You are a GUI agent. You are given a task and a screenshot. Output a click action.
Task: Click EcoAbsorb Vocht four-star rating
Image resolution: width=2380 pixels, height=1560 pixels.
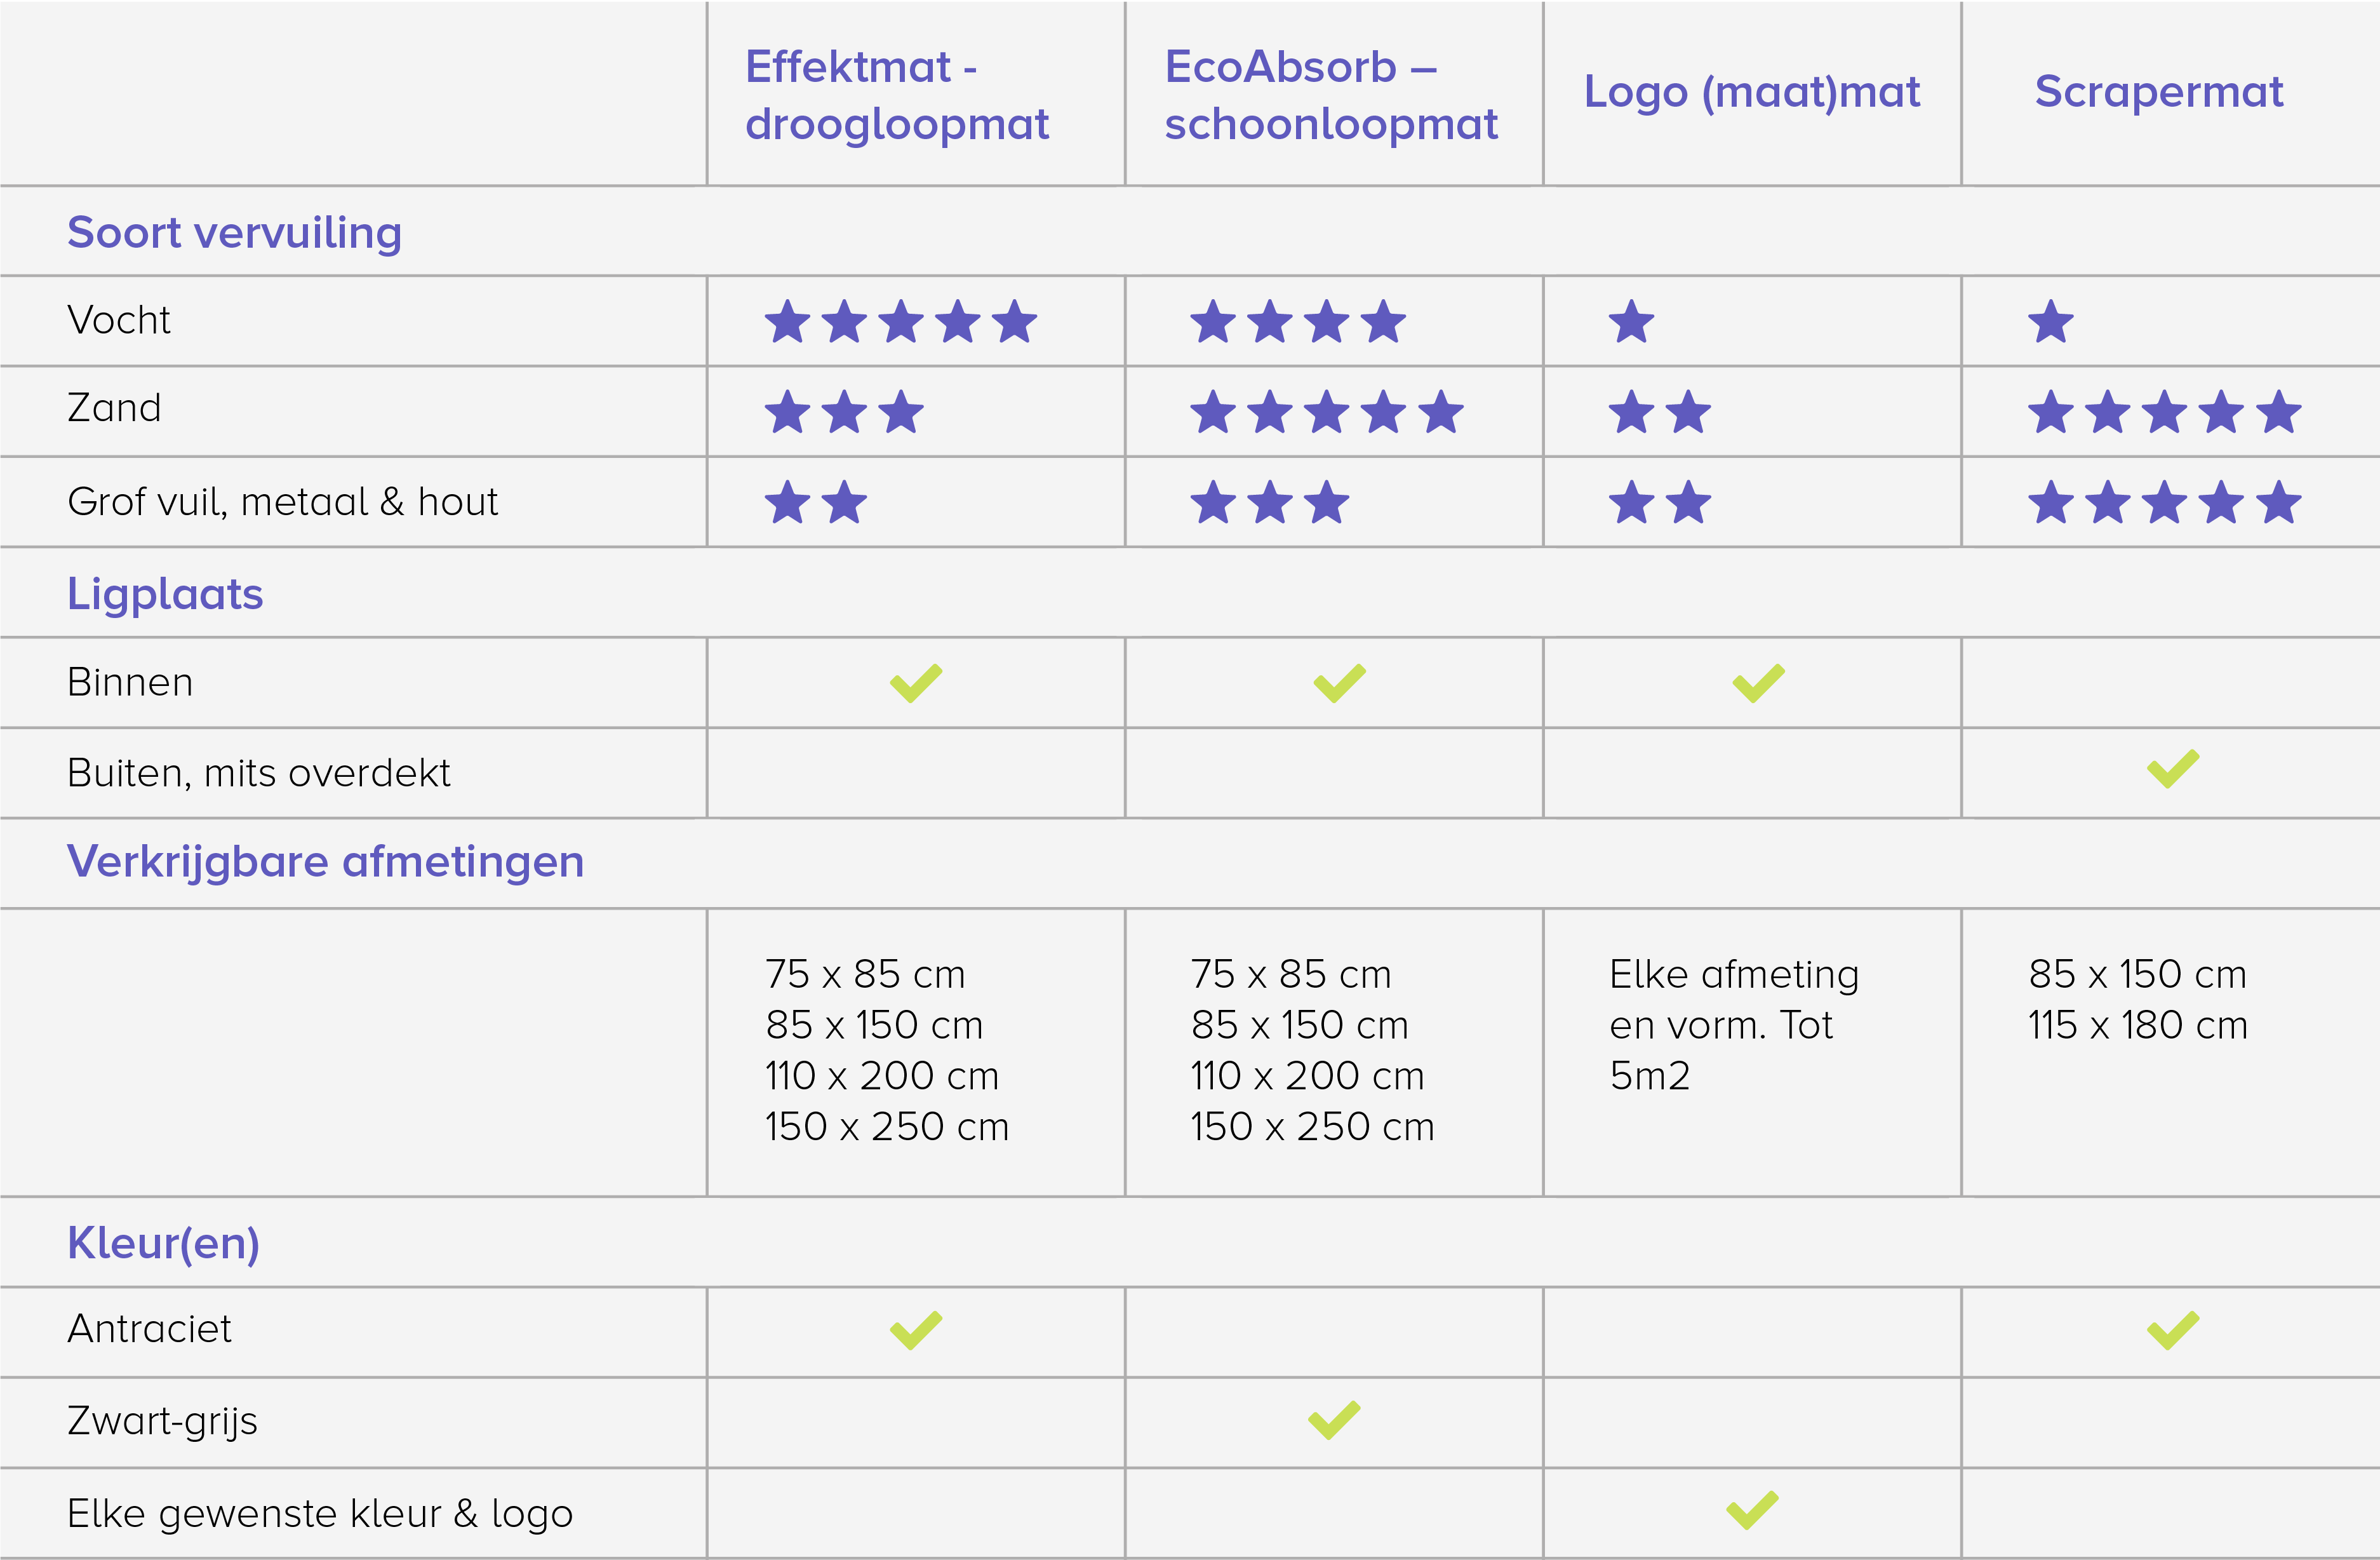pyautogui.click(x=1297, y=322)
